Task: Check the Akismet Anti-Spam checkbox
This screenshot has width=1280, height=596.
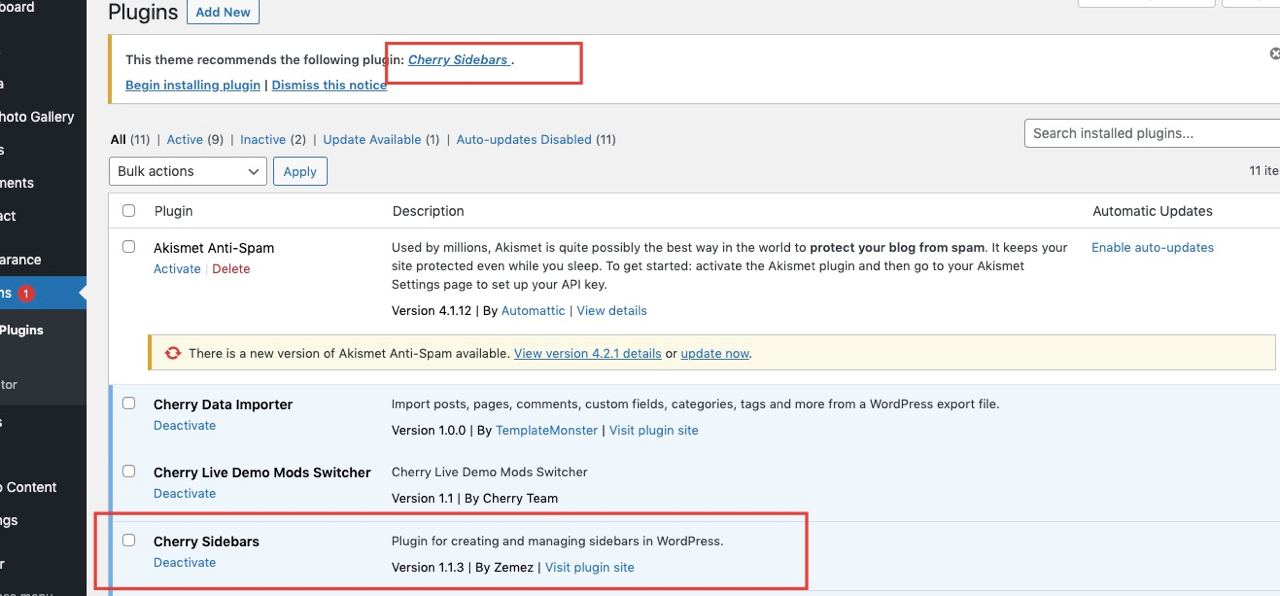Action: (128, 246)
